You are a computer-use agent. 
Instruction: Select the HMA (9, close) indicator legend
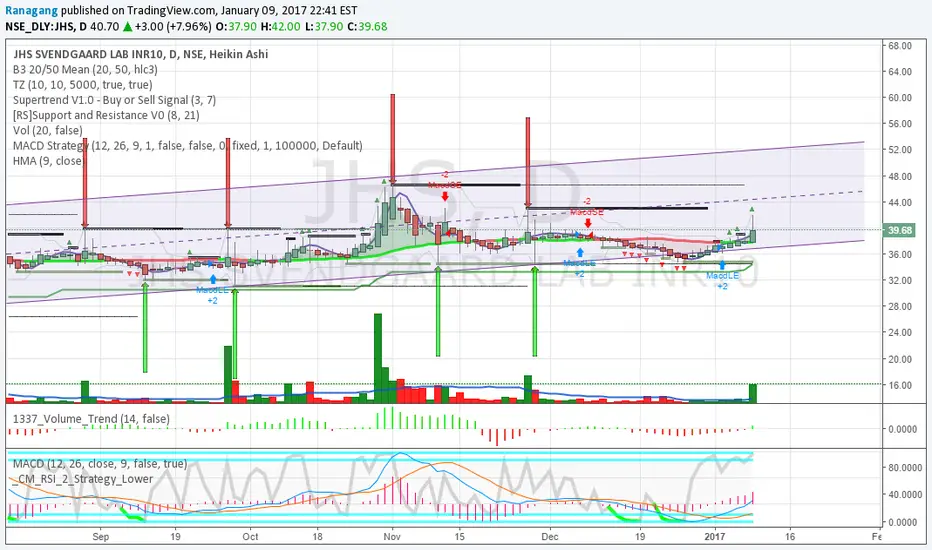click(x=49, y=161)
